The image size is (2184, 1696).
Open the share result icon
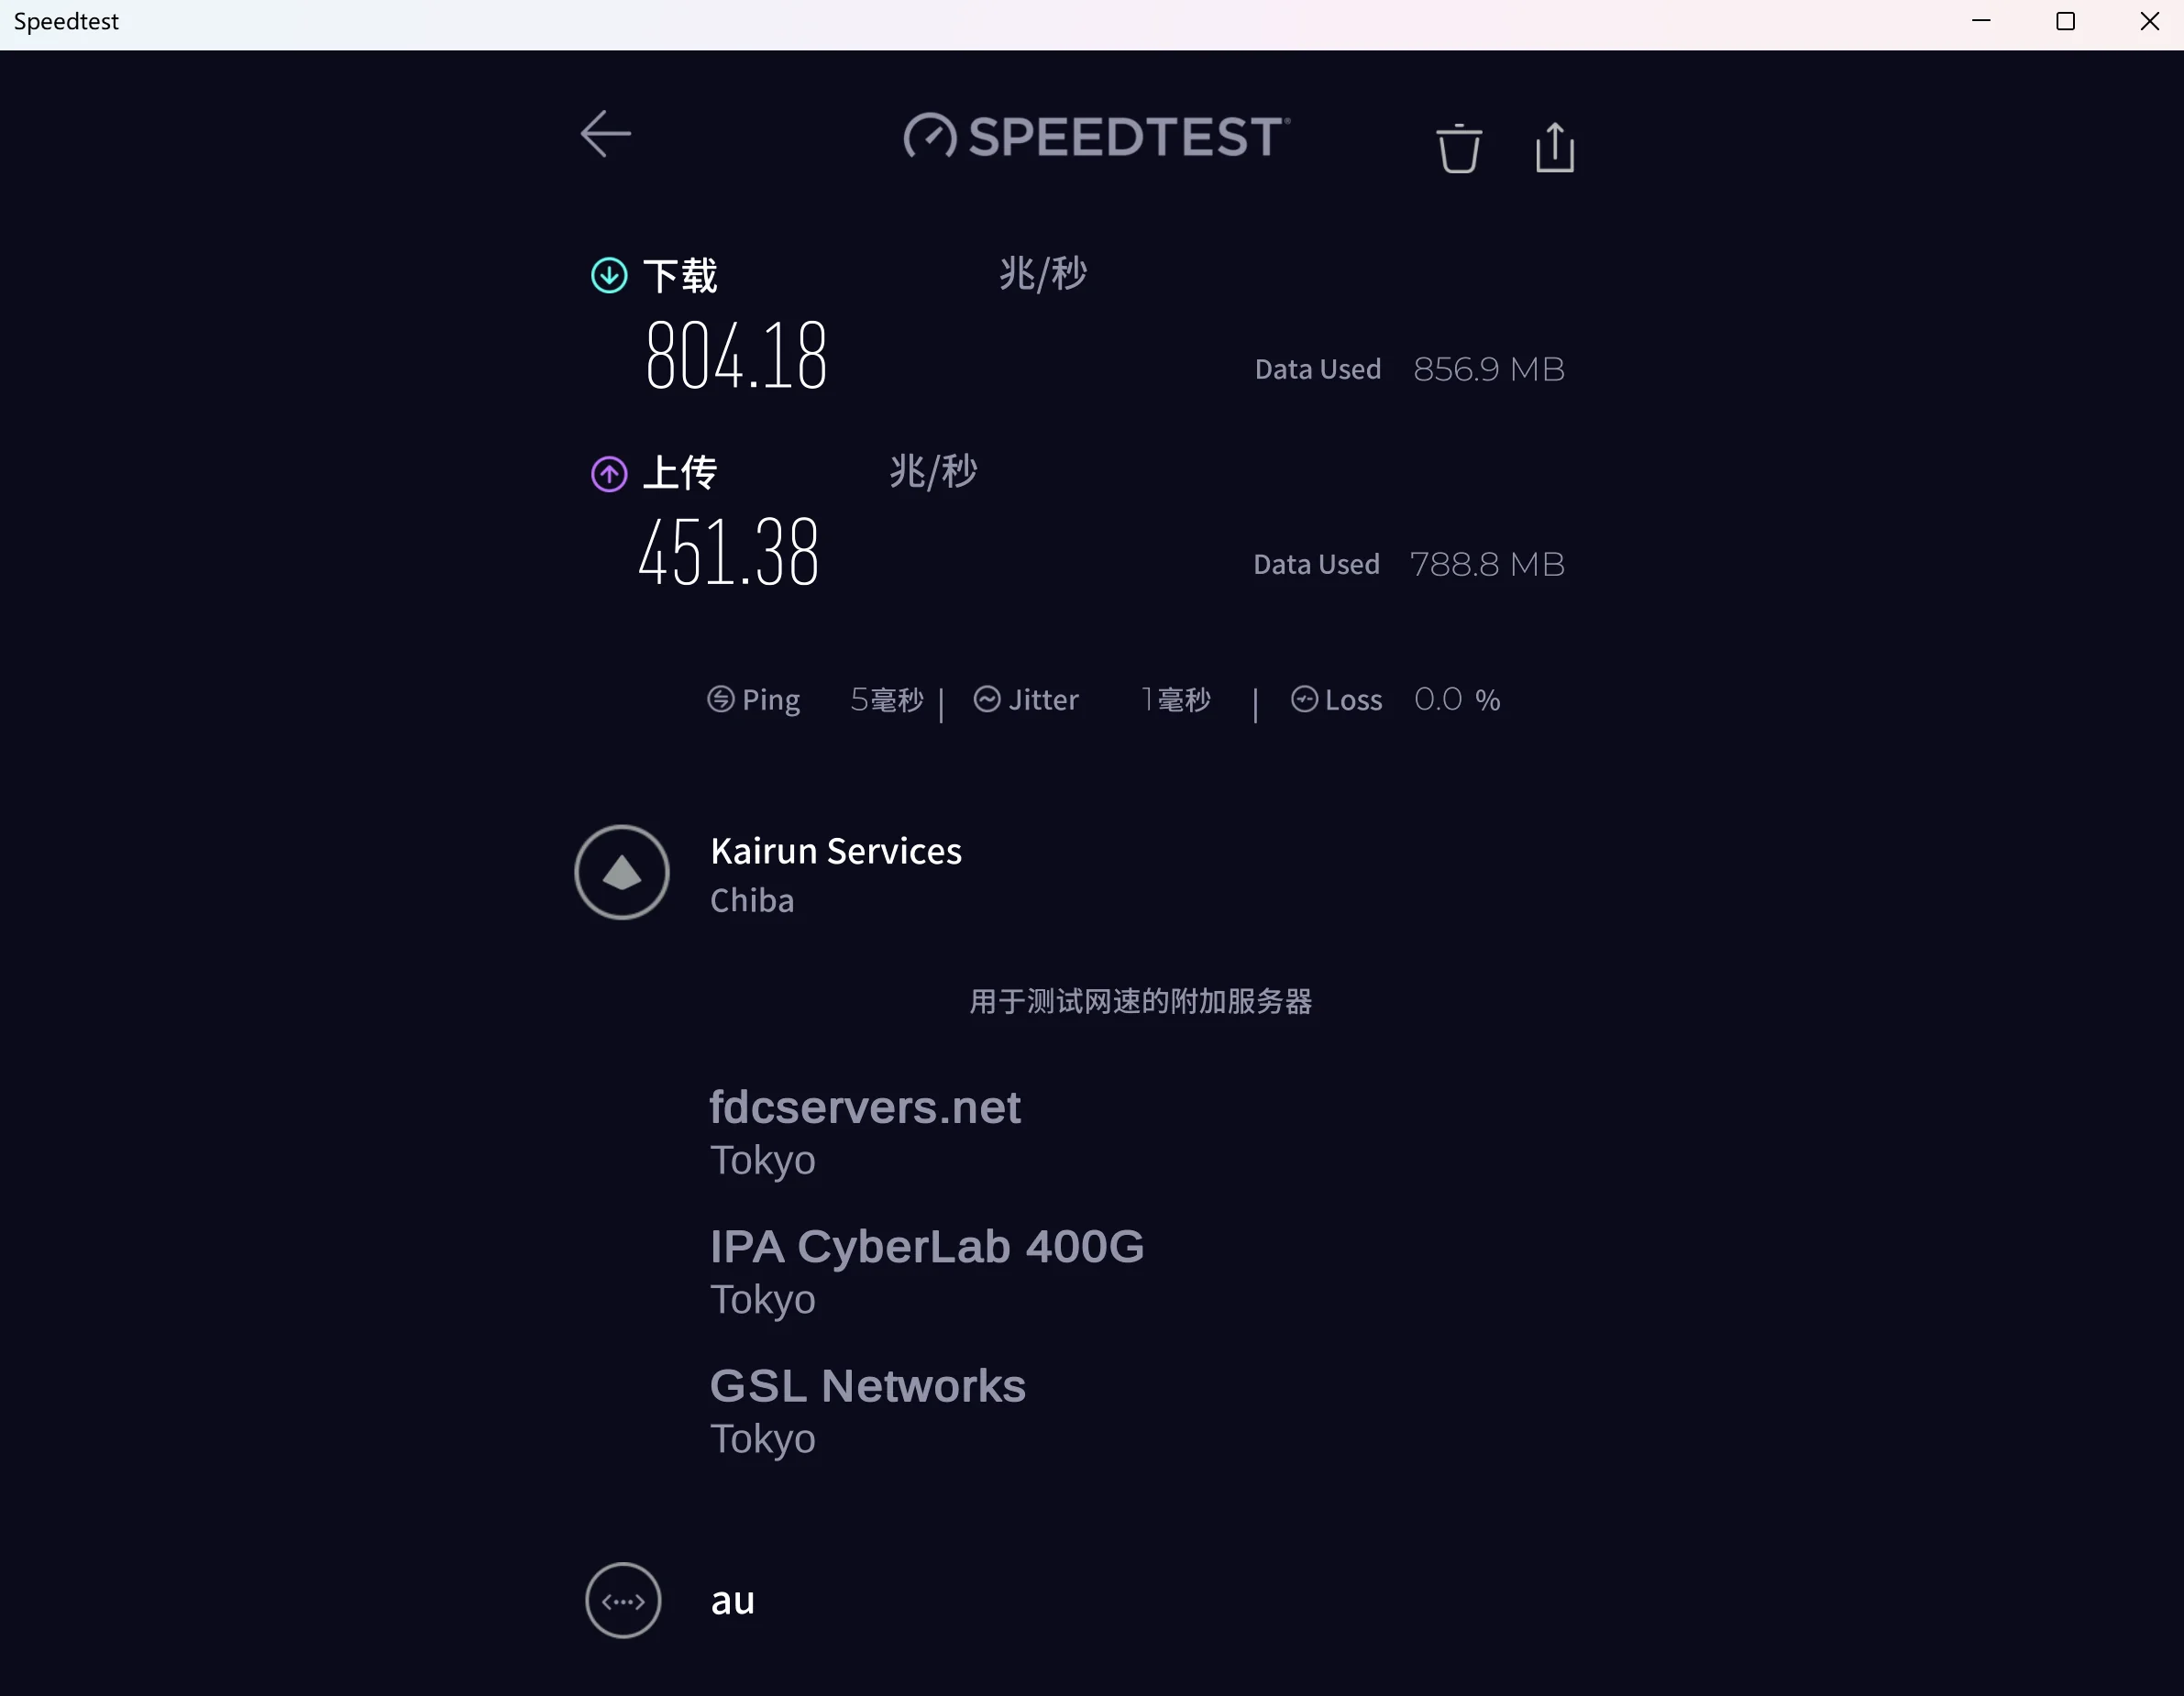coord(1554,148)
